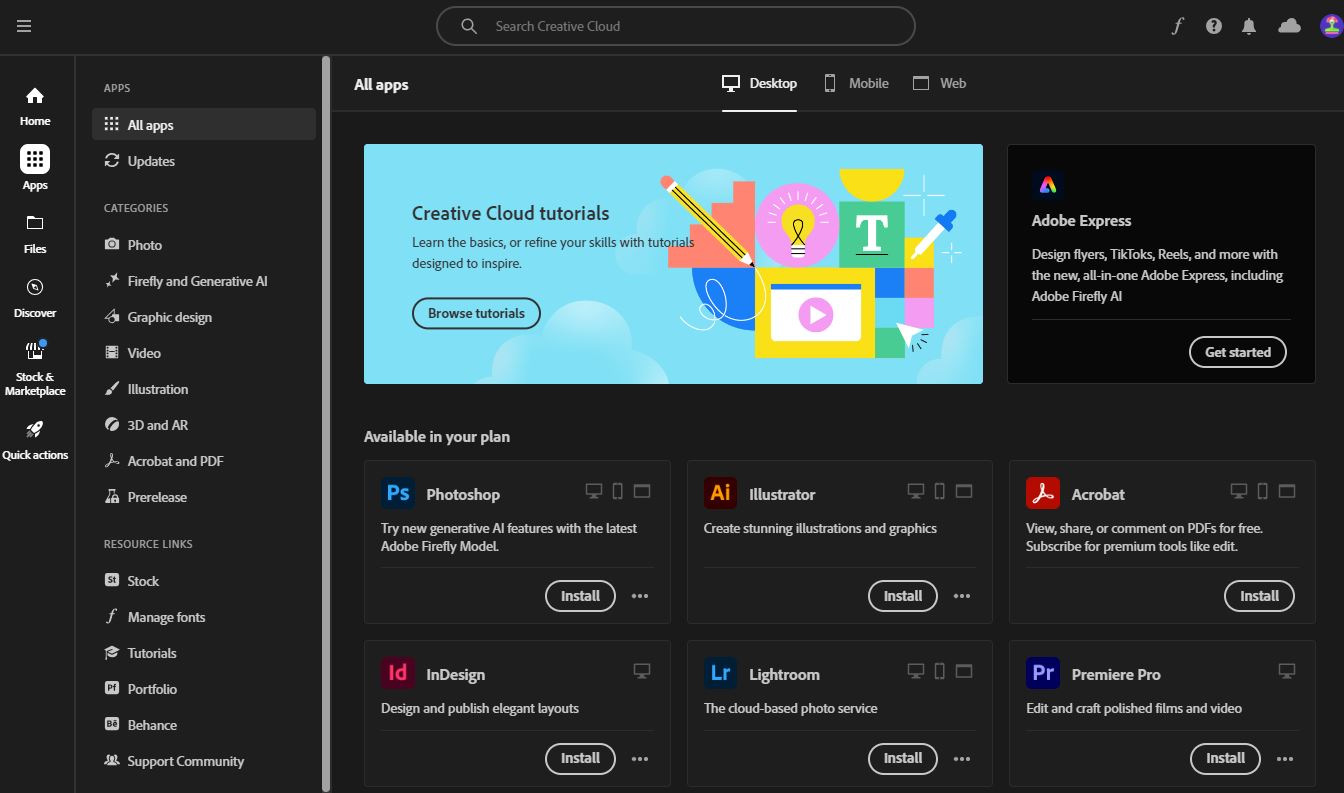Open the notifications bell icon
Screen dimensions: 1344x793
pos(1249,26)
